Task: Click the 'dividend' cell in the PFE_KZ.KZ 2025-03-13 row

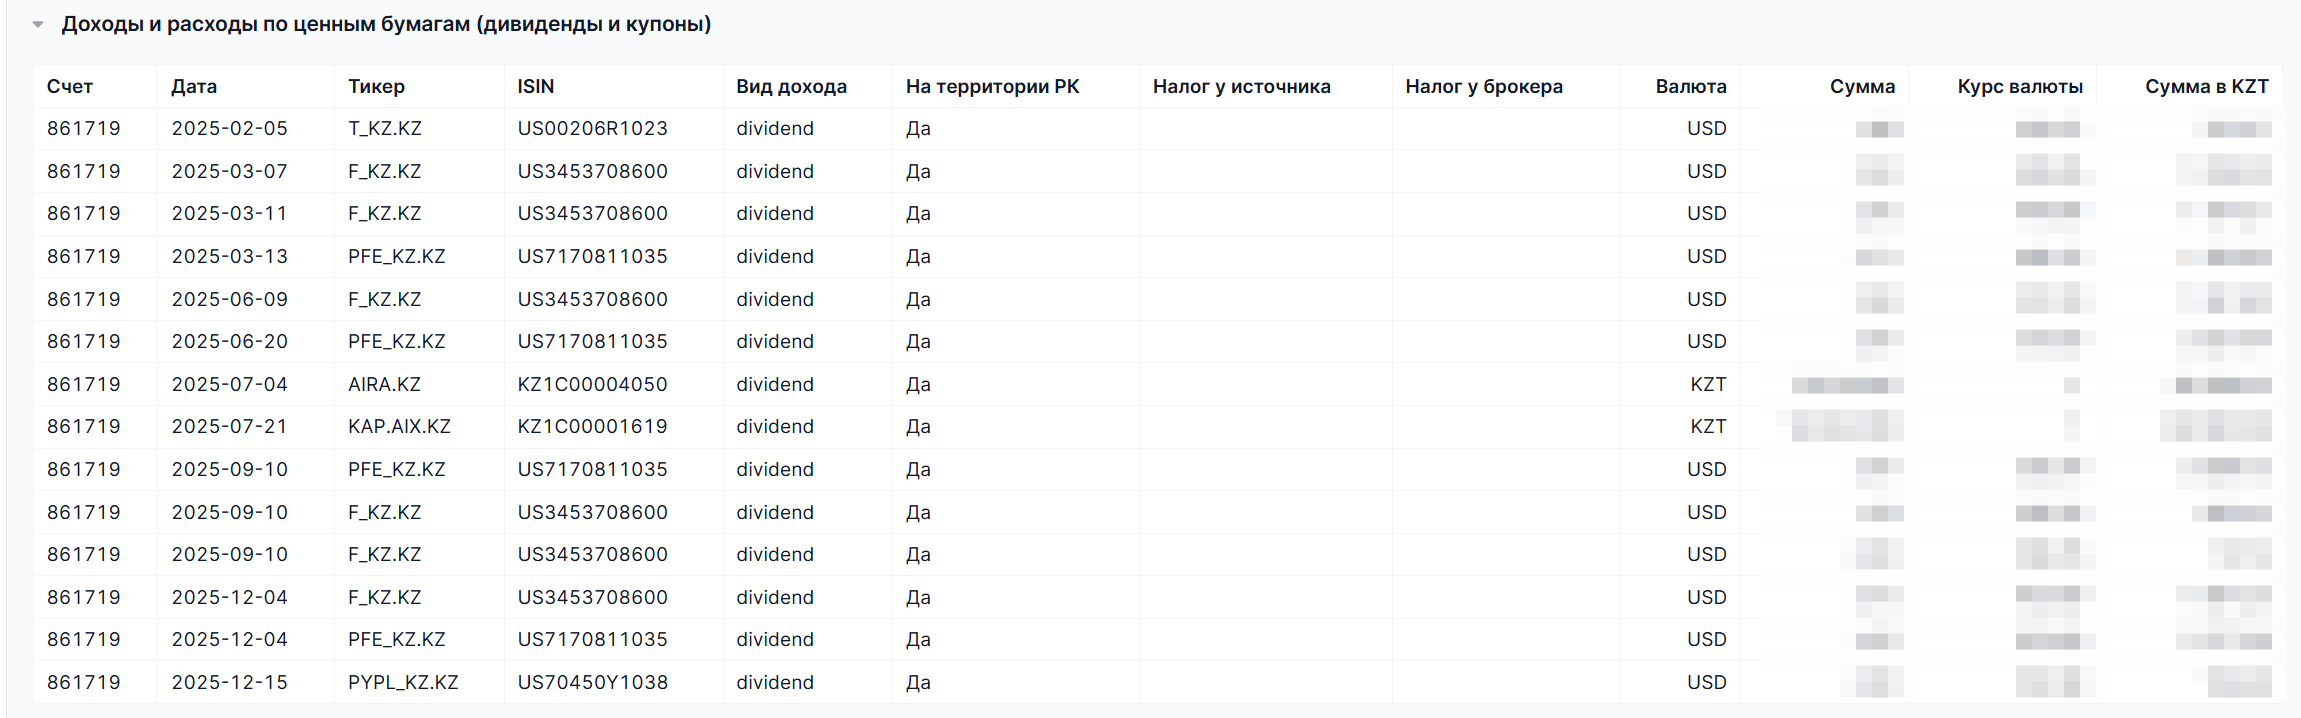Action: click(x=775, y=256)
